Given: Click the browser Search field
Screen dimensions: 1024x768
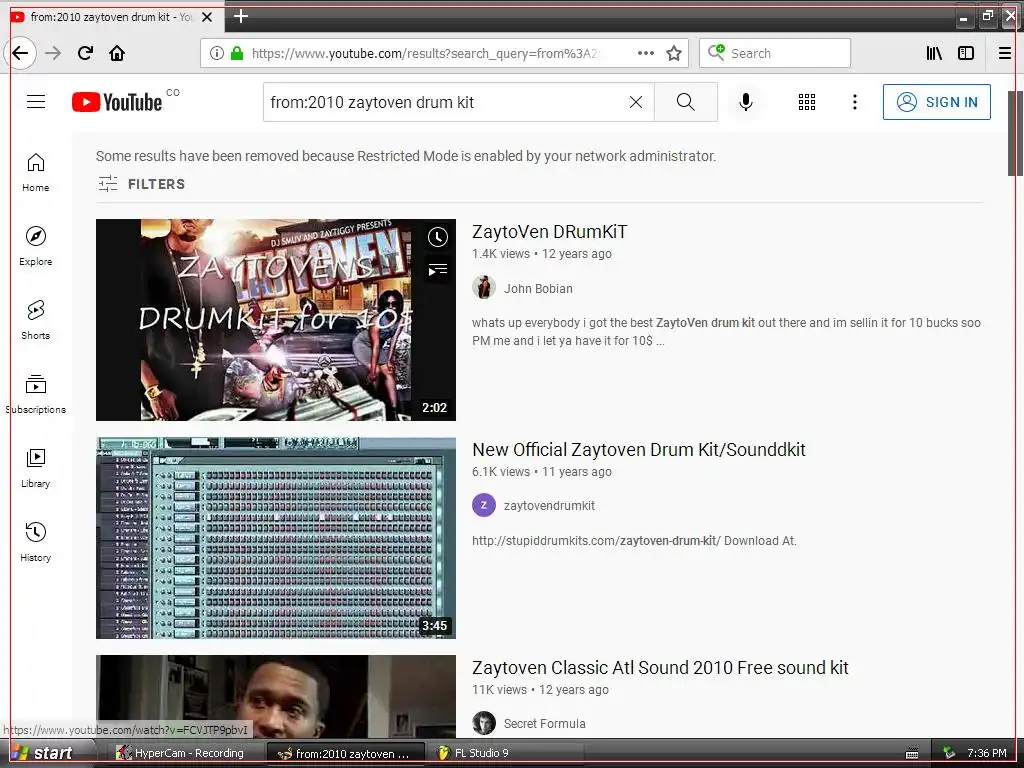Looking at the screenshot, I should [x=775, y=53].
